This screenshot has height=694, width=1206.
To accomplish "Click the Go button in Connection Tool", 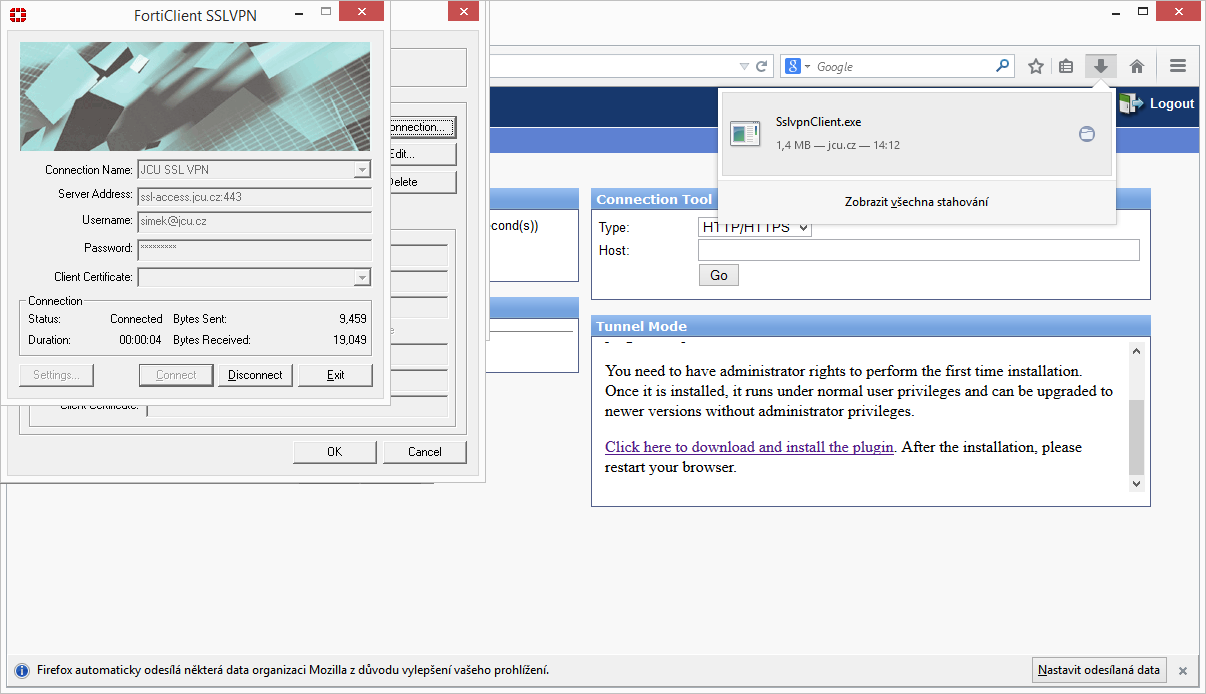I will coord(719,275).
